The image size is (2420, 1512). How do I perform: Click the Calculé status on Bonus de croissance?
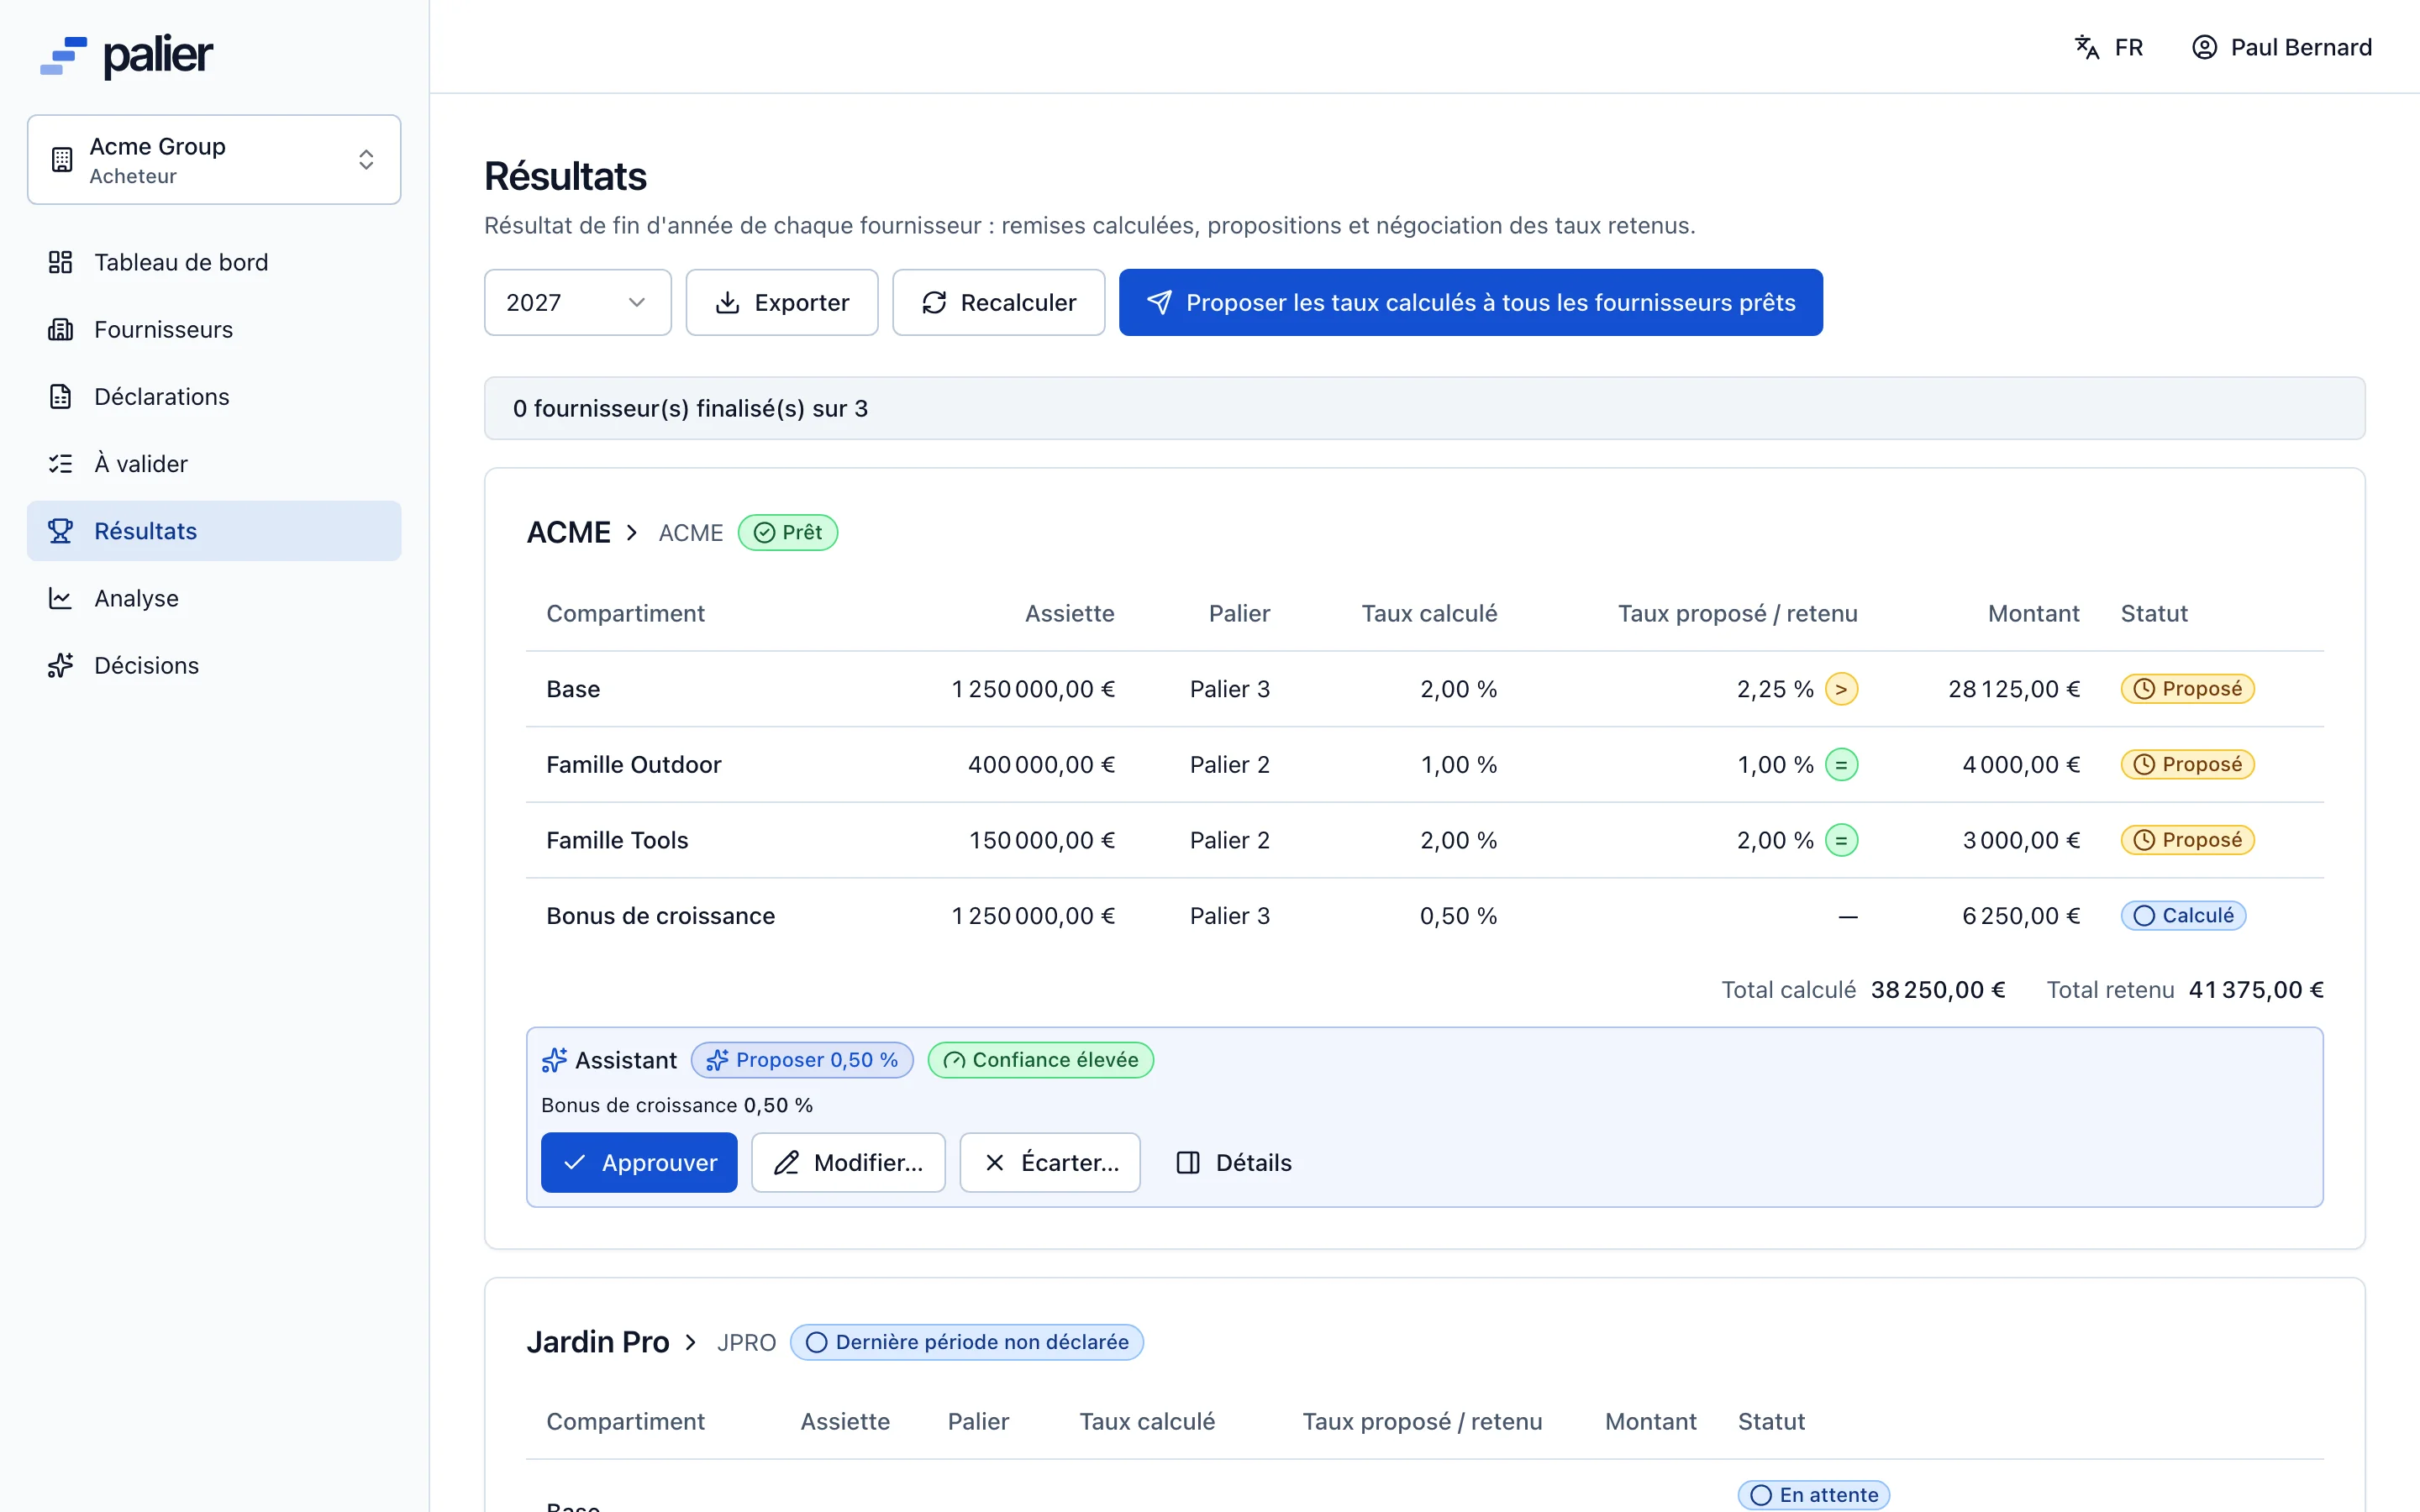[2183, 915]
